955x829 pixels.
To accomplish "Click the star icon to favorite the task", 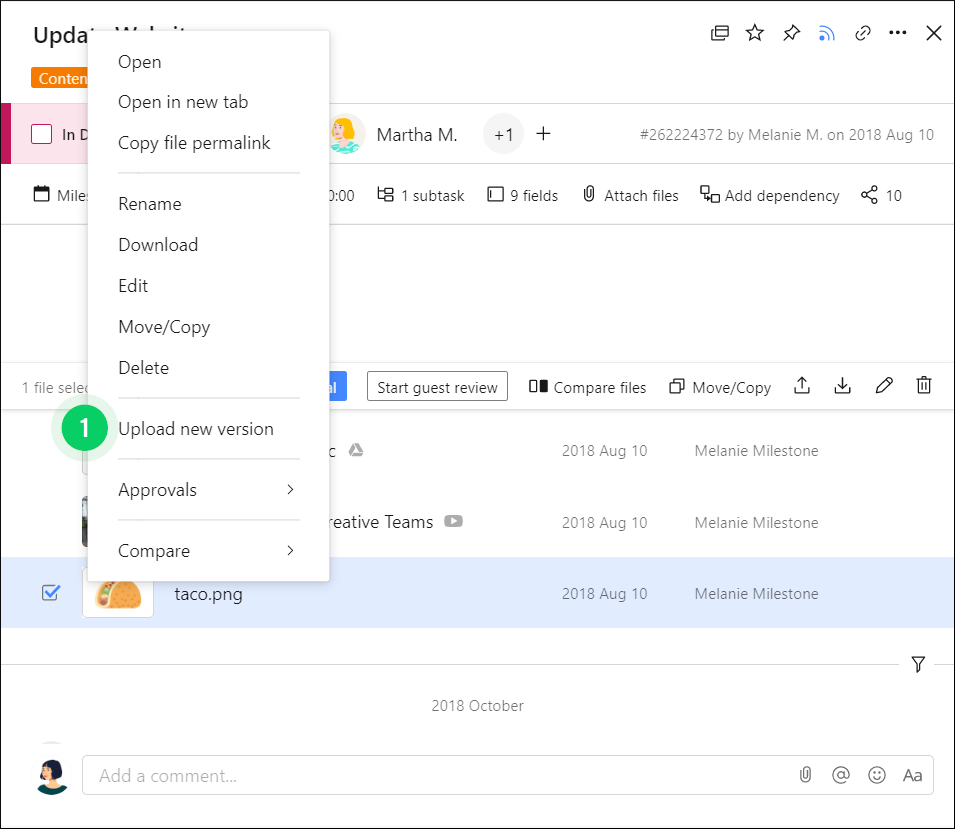I will [x=755, y=33].
